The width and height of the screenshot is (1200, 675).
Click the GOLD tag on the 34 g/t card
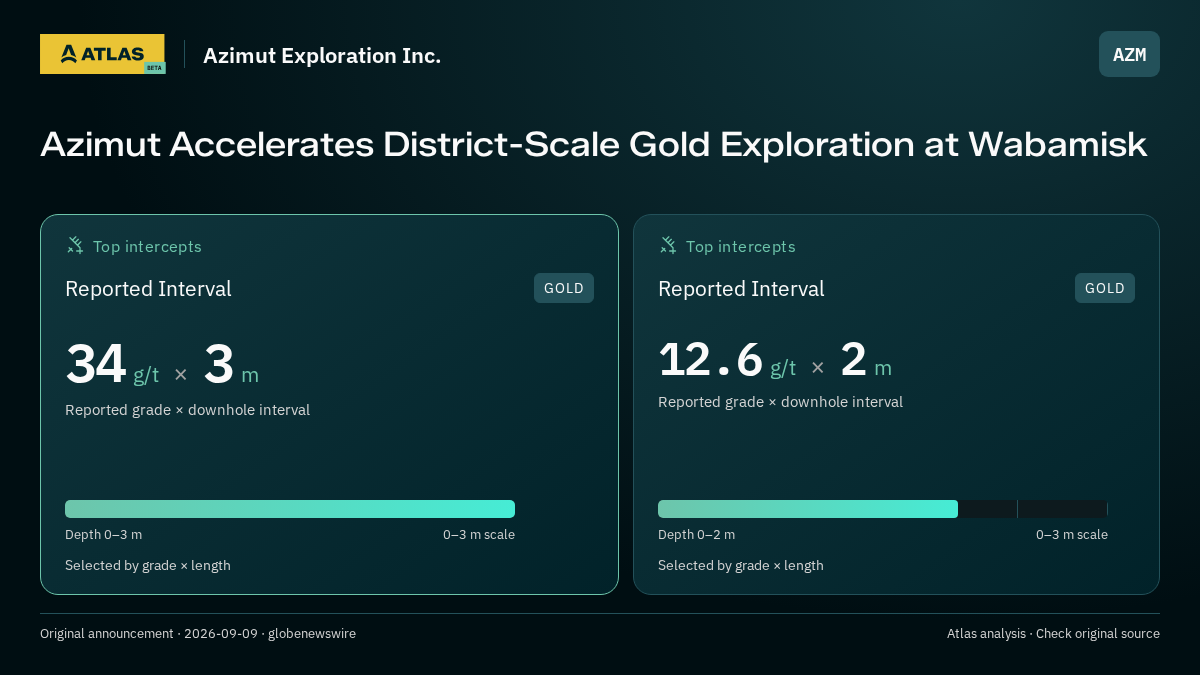coord(564,288)
